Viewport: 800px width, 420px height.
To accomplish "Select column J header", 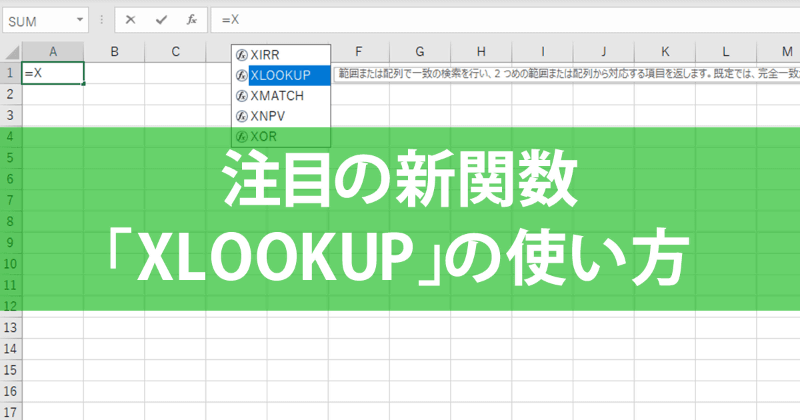I will [x=604, y=52].
